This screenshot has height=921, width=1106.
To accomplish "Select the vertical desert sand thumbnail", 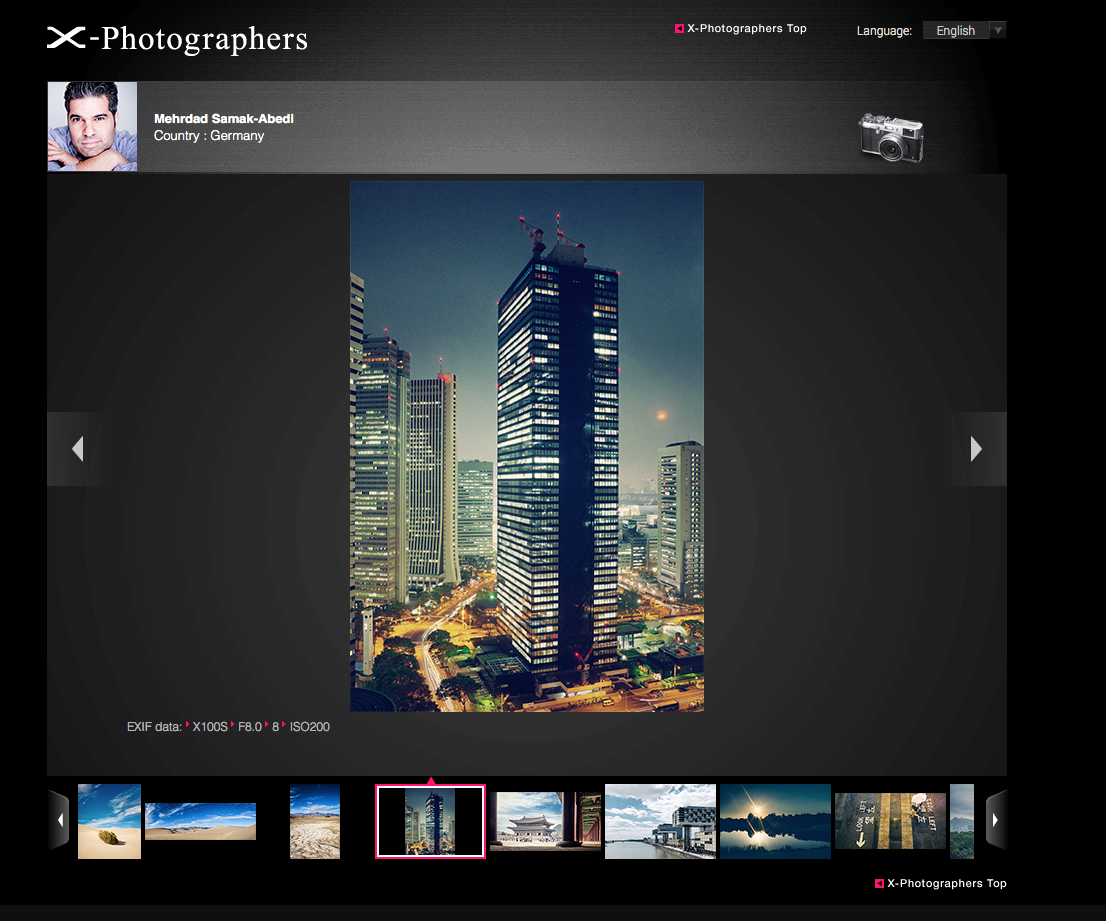I will pyautogui.click(x=314, y=821).
